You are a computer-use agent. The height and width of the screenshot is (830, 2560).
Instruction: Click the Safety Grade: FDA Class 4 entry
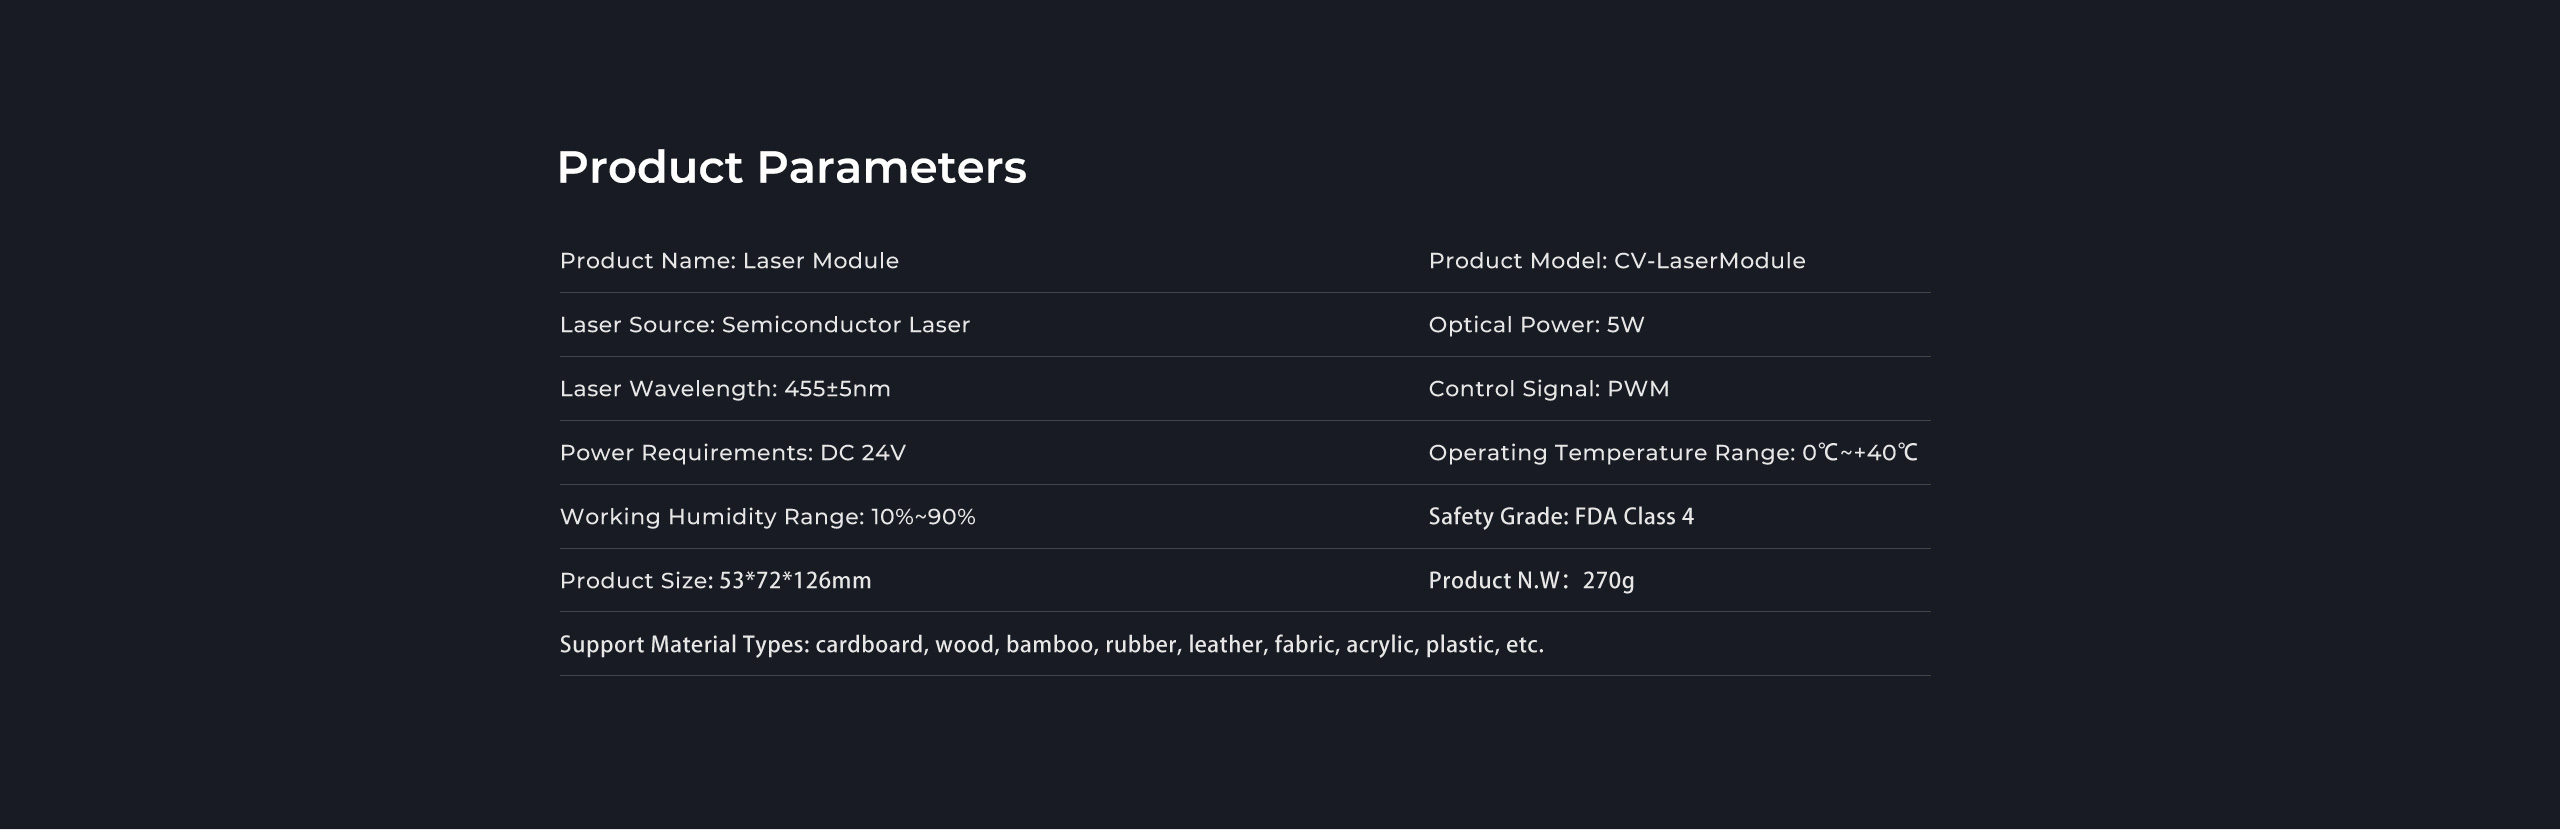[1561, 517]
